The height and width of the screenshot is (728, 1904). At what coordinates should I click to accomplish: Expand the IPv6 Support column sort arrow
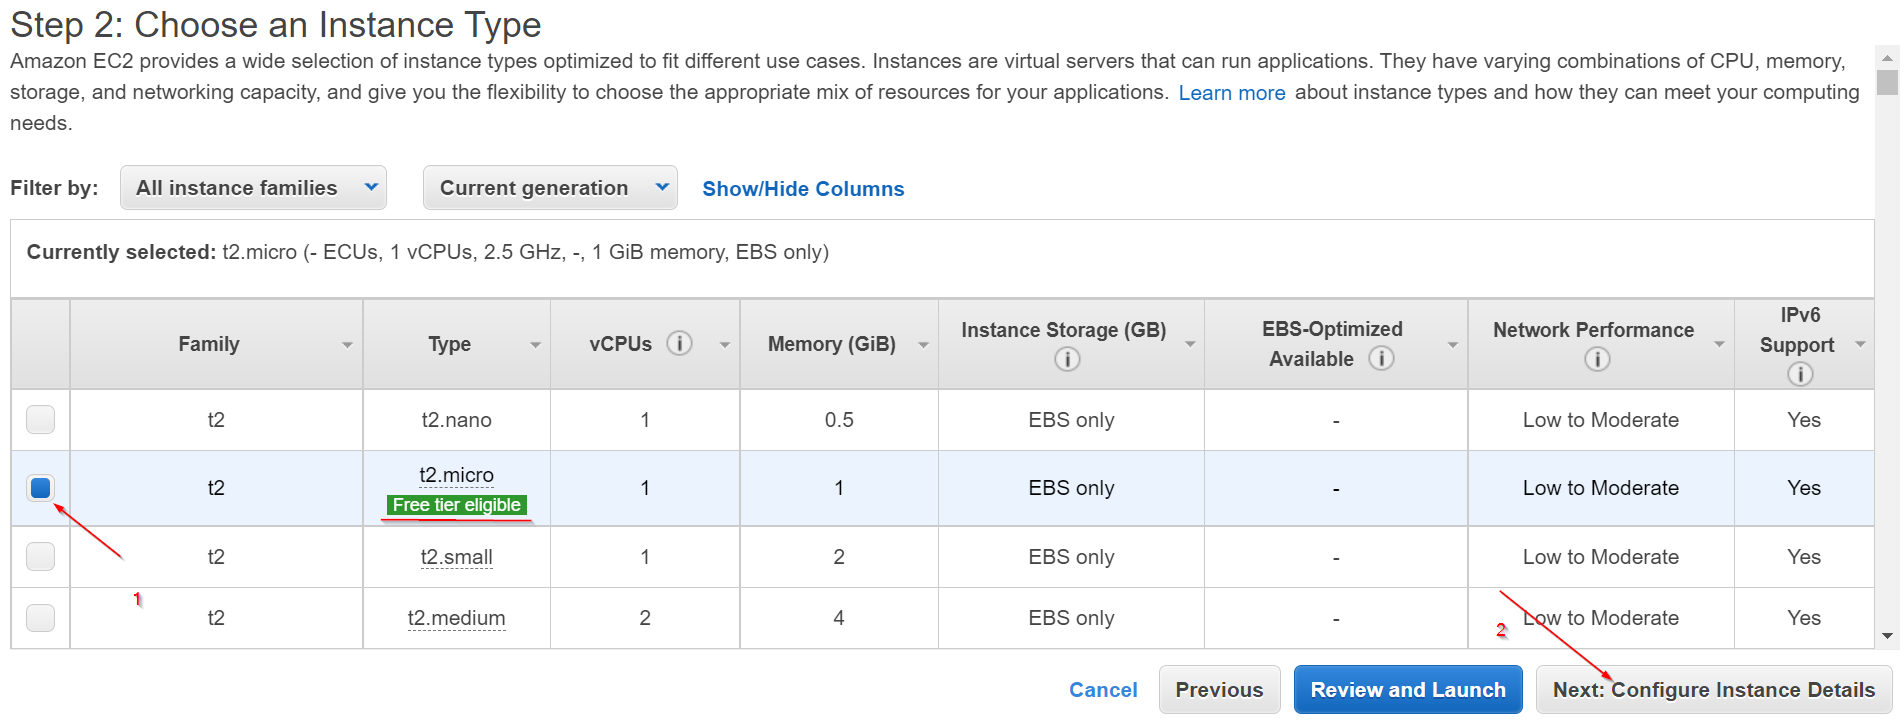[1860, 345]
